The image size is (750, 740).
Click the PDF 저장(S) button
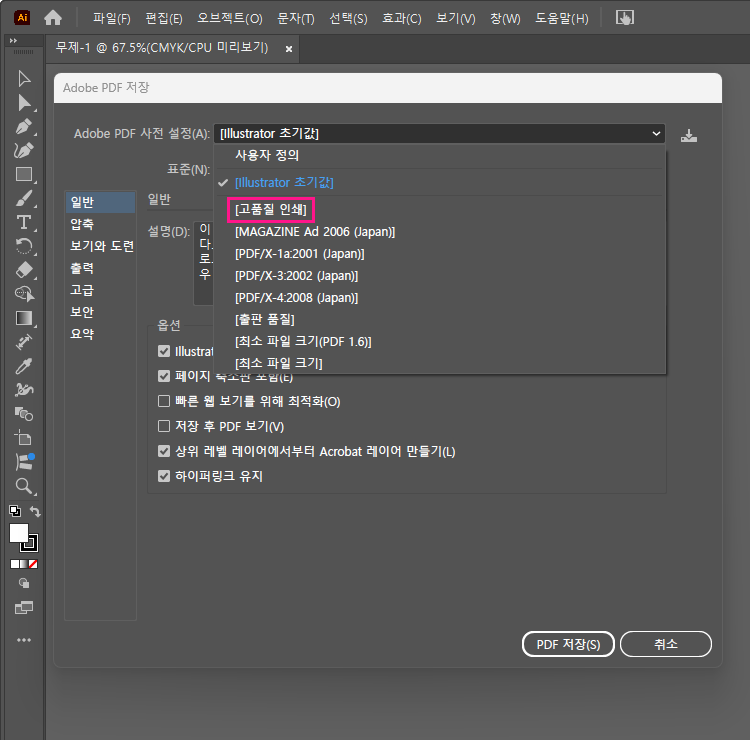coord(568,644)
